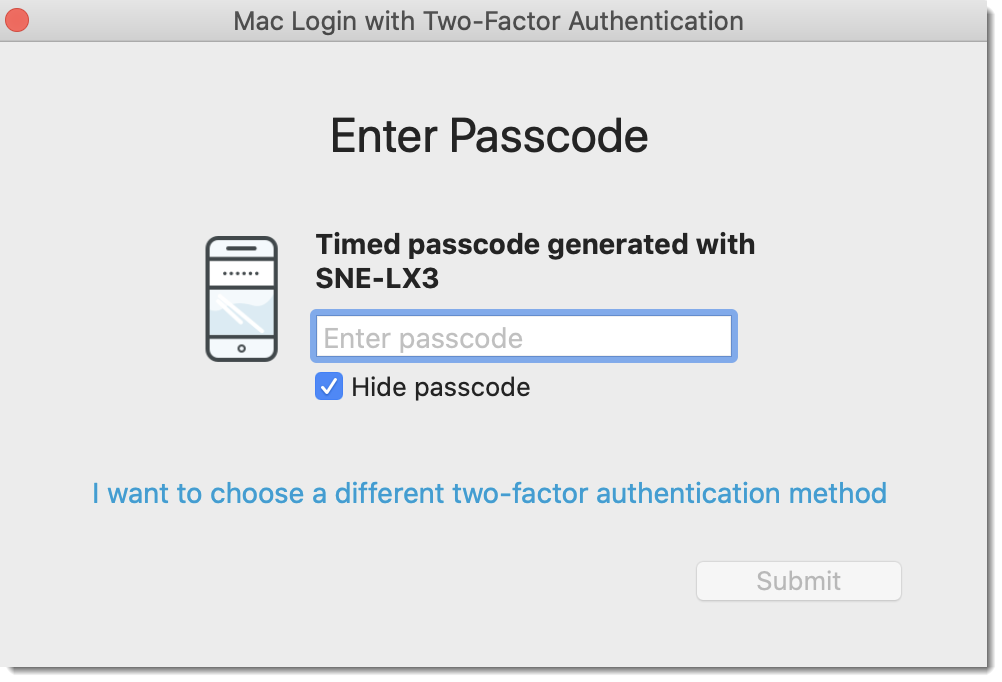Click the SNE-LX3 device name text
Image resolution: width=1002 pixels, height=682 pixels.
(x=377, y=279)
